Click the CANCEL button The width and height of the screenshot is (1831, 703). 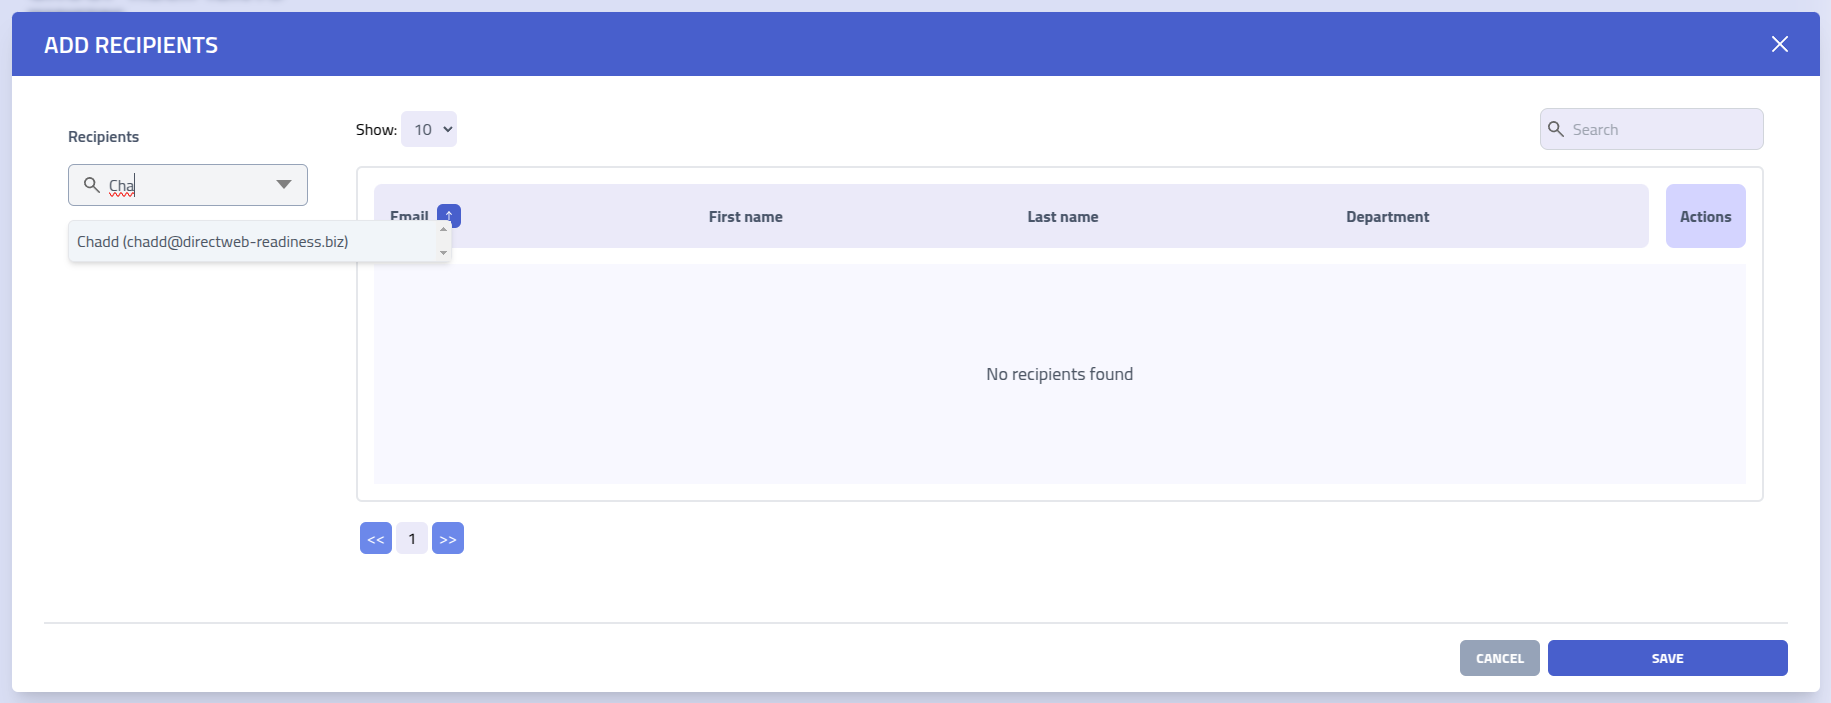point(1499,658)
